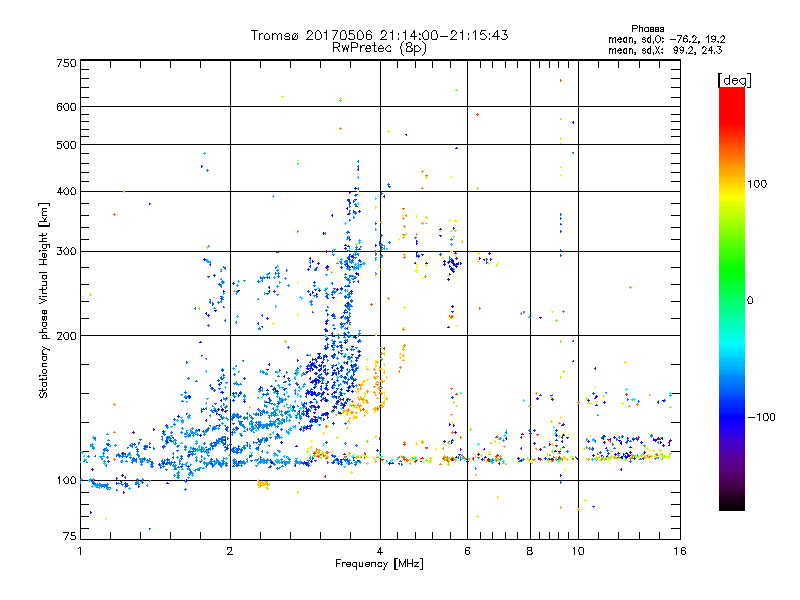This screenshot has height=600, width=800.
Task: Click the y-axis tick label '100'
Action: coord(66,480)
